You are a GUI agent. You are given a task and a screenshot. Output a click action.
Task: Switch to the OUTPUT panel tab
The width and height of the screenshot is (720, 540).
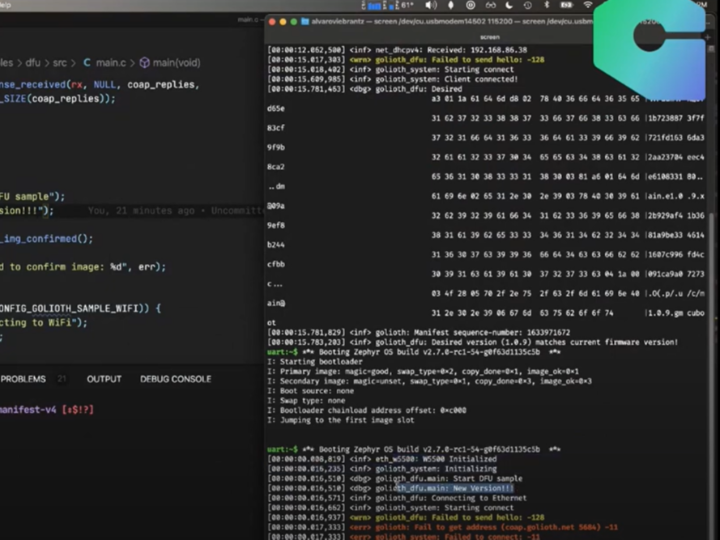104,379
